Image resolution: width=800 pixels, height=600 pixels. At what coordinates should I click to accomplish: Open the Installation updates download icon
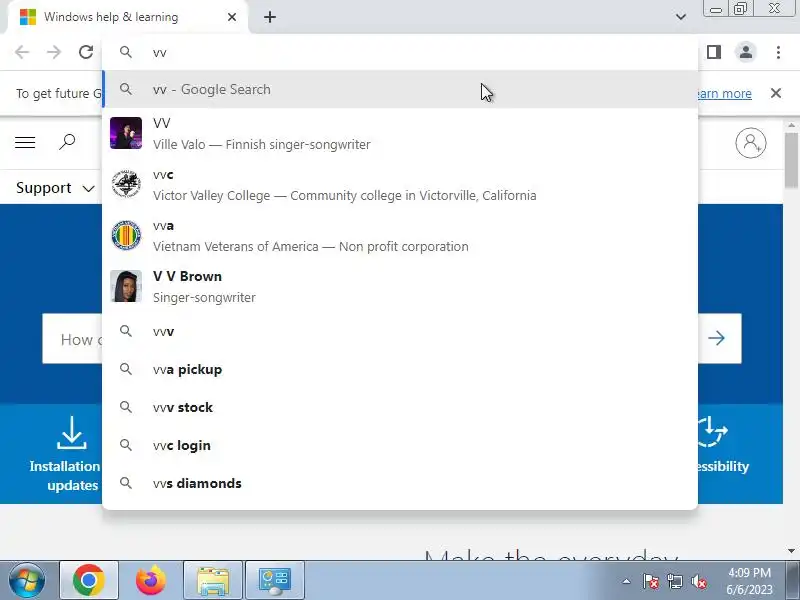[x=71, y=433]
